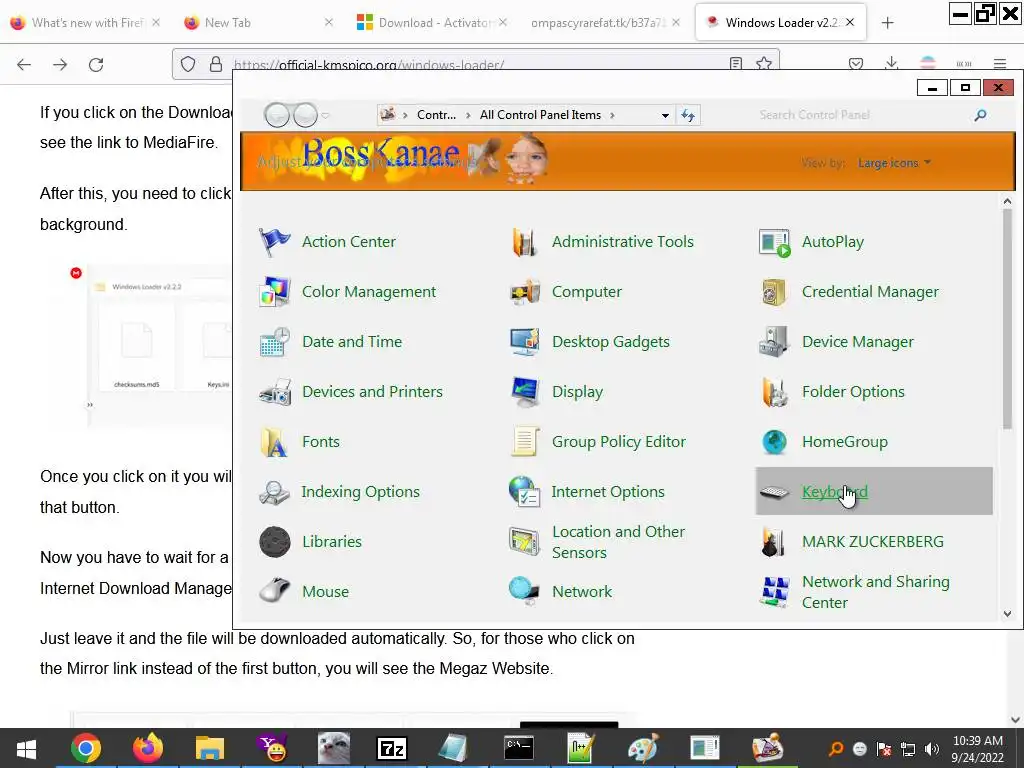Screen dimensions: 1024x768
Task: Switch to Download - Activator tab
Action: click(431, 23)
